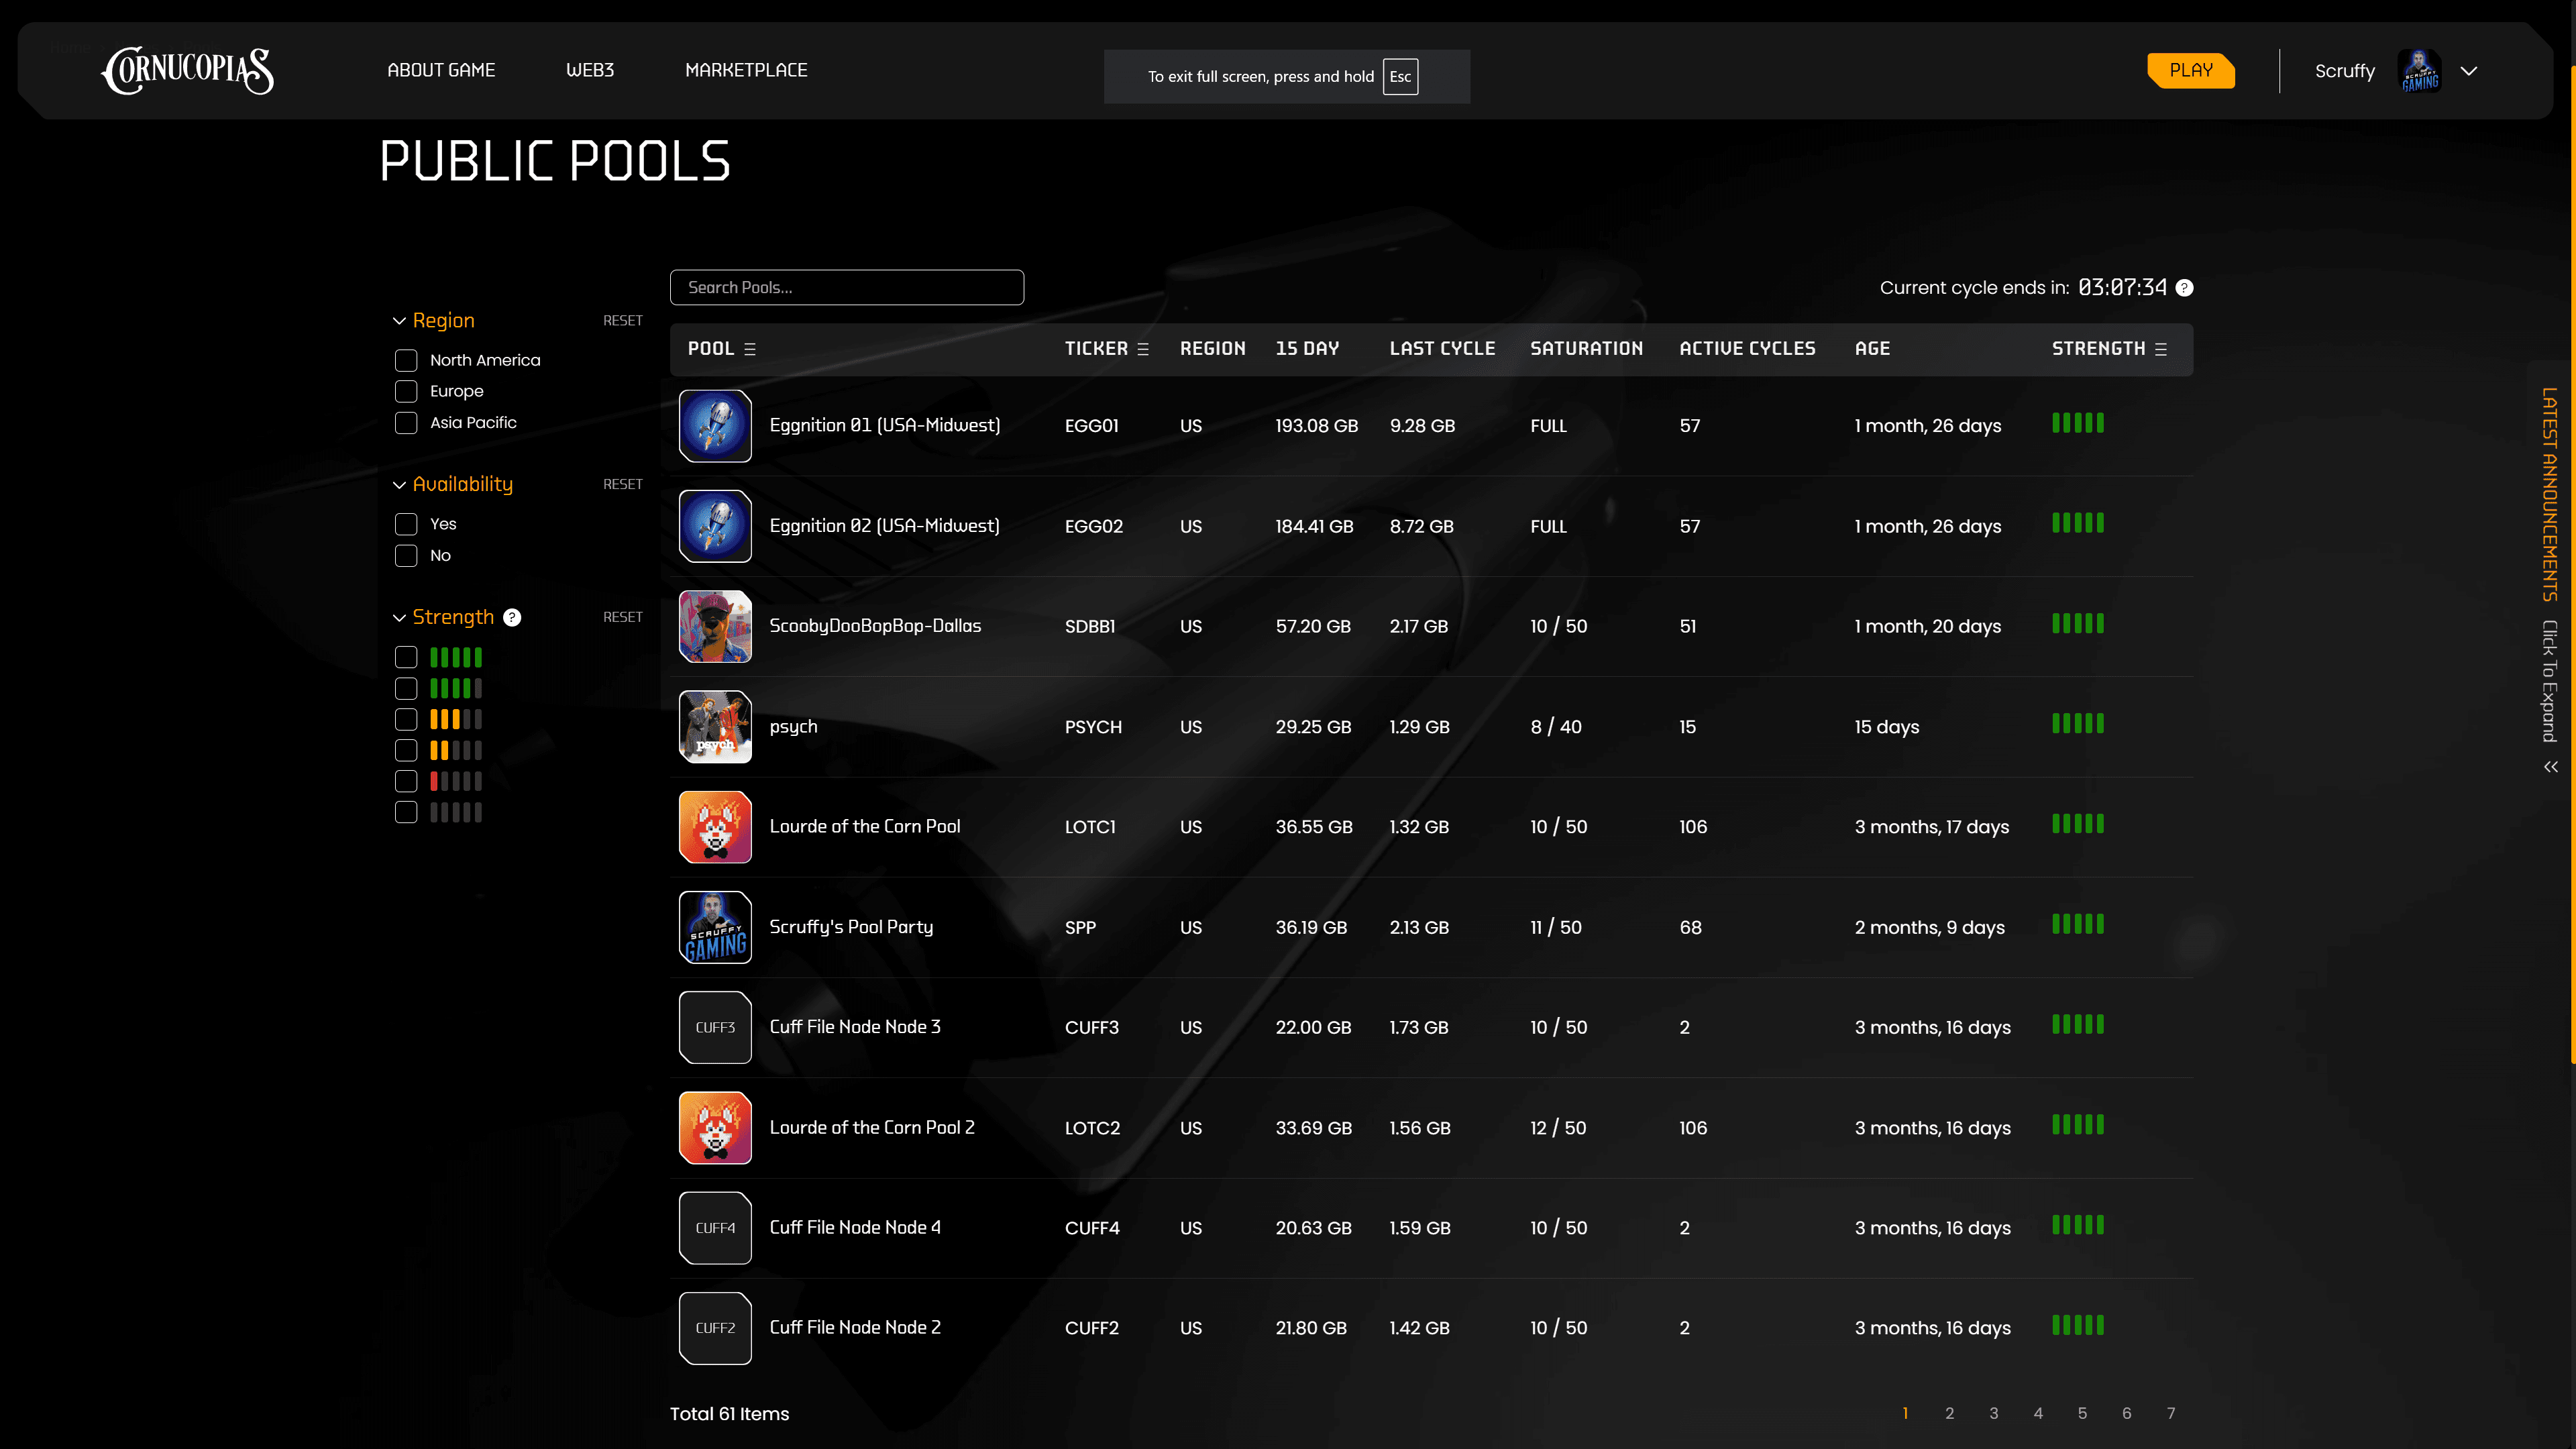
Task: Reset the Region filter
Action: click(622, 321)
